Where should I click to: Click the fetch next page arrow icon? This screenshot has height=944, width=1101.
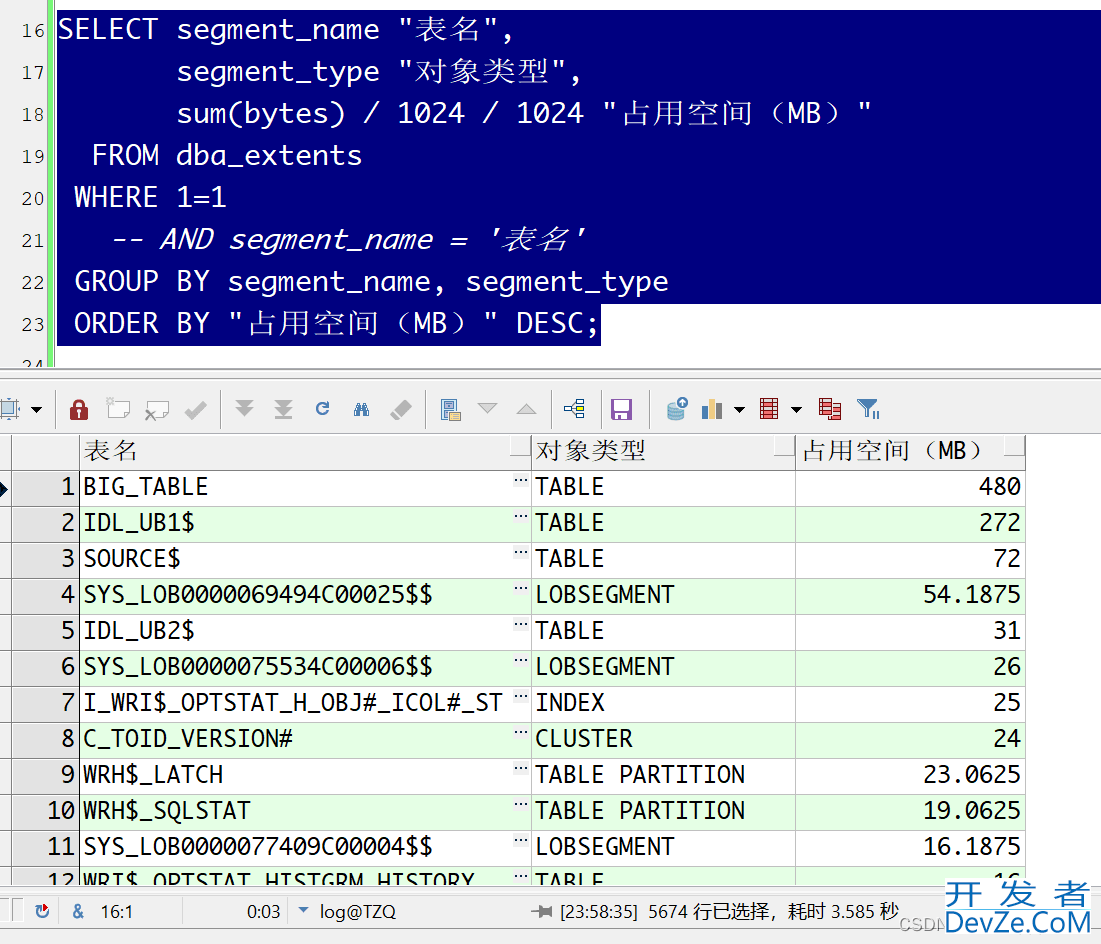(x=244, y=409)
